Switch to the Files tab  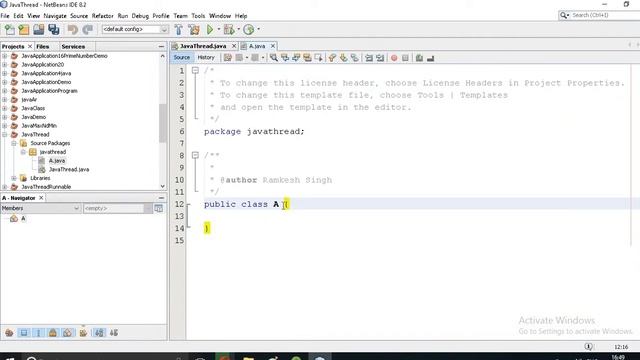[x=42, y=47]
